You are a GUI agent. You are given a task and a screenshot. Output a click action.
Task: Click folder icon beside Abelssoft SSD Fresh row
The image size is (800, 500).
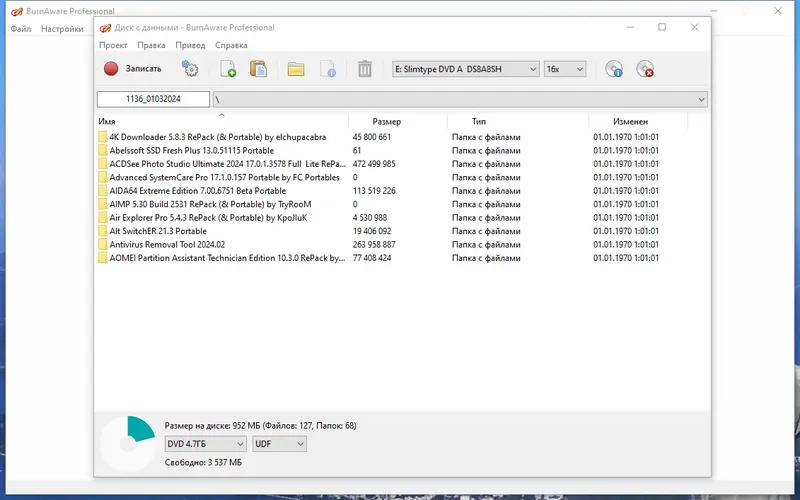[x=103, y=151]
